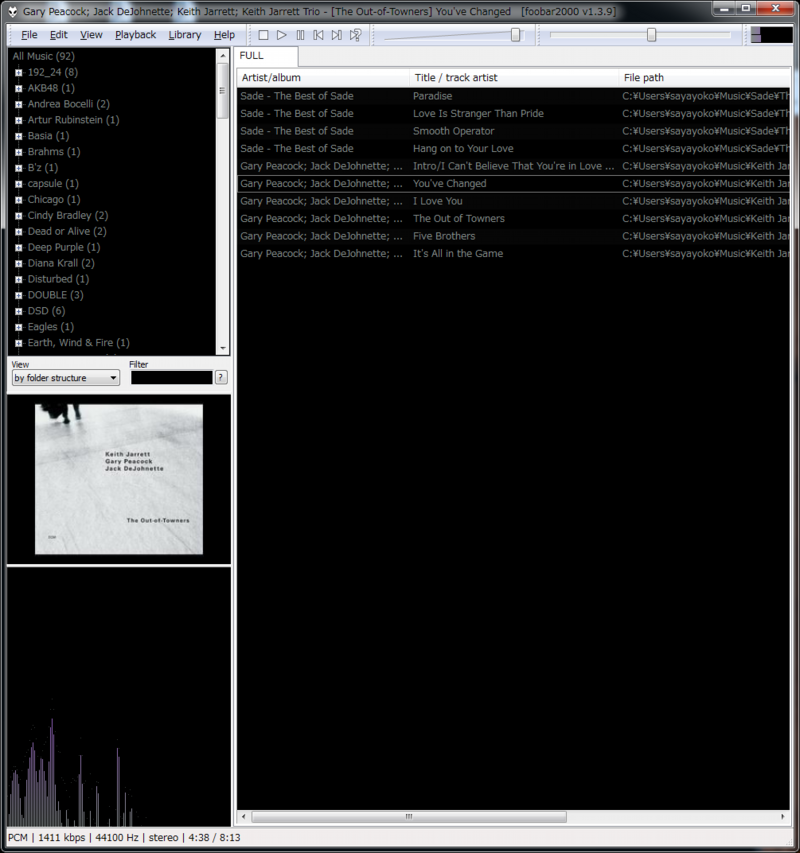Sort by Title / track artist header
Viewport: 800px width, 853px height.
click(x=514, y=78)
